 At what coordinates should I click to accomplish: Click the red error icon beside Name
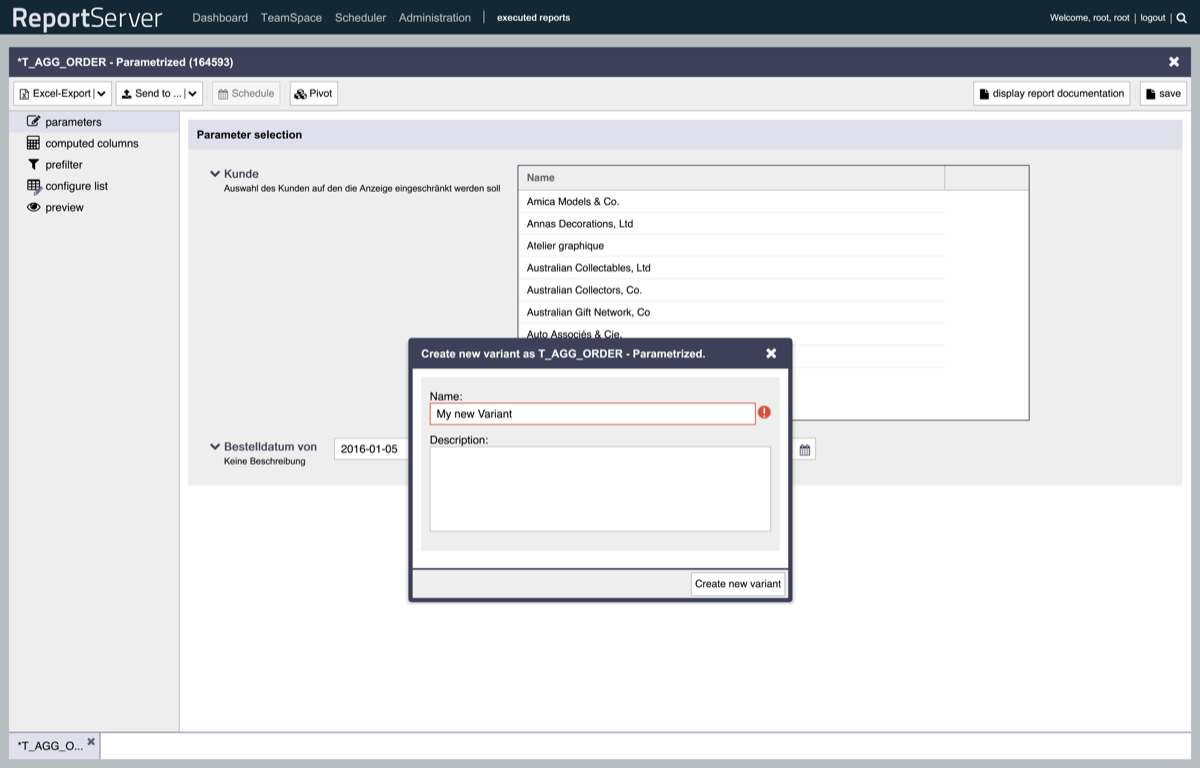click(x=765, y=412)
